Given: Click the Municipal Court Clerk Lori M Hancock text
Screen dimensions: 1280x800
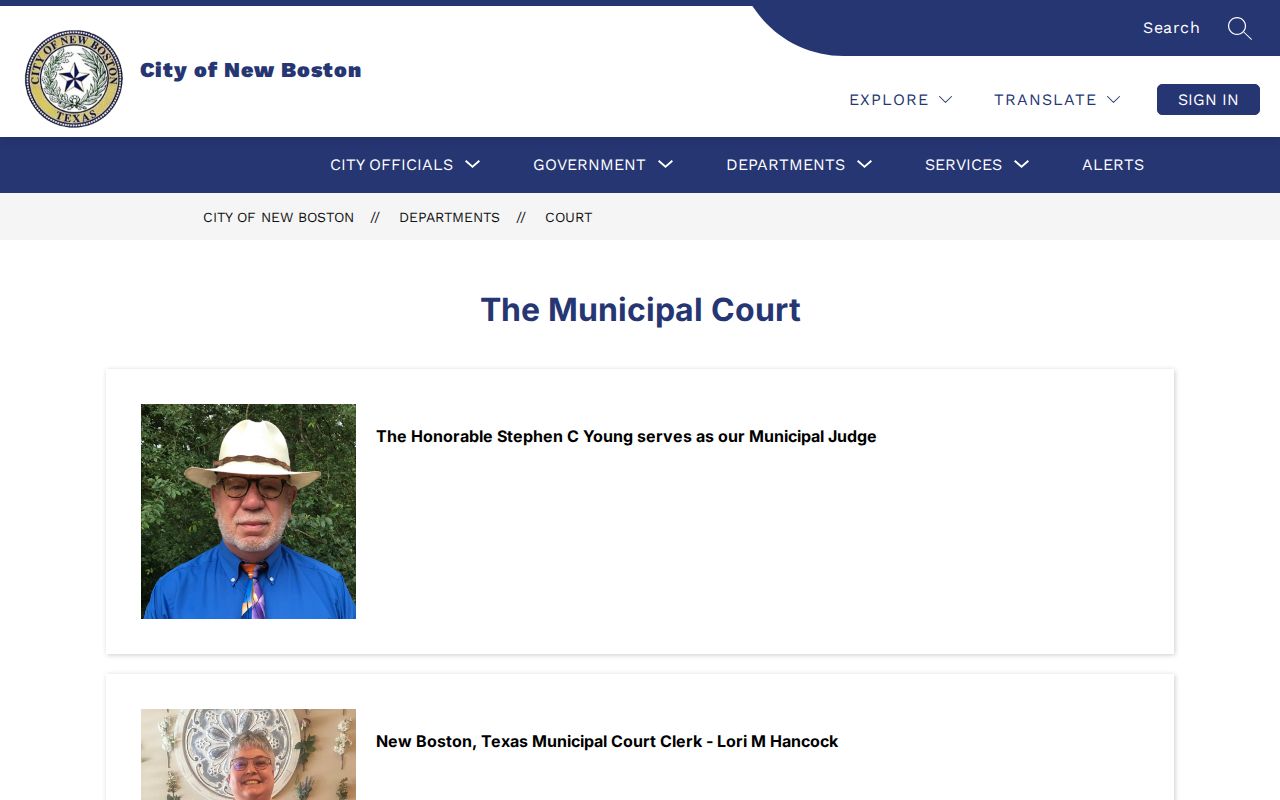Looking at the screenshot, I should [607, 741].
